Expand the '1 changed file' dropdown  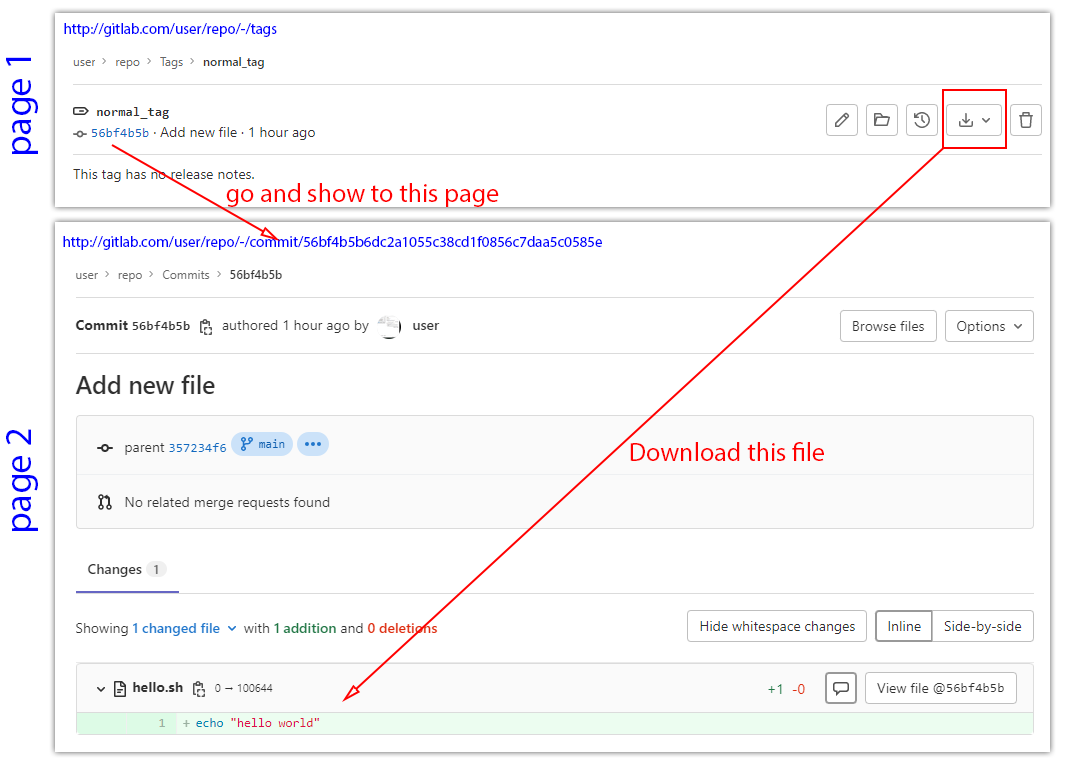click(184, 628)
